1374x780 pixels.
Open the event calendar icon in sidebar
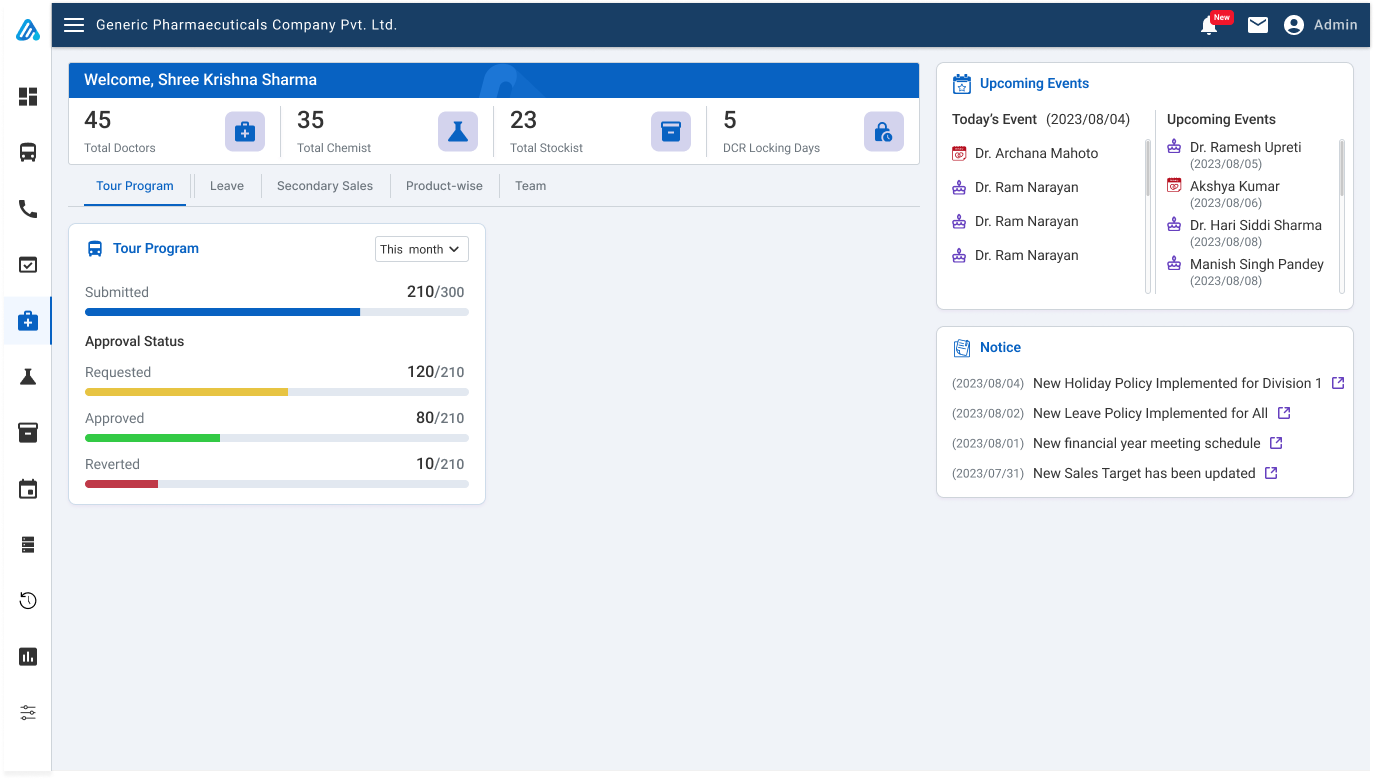click(28, 489)
